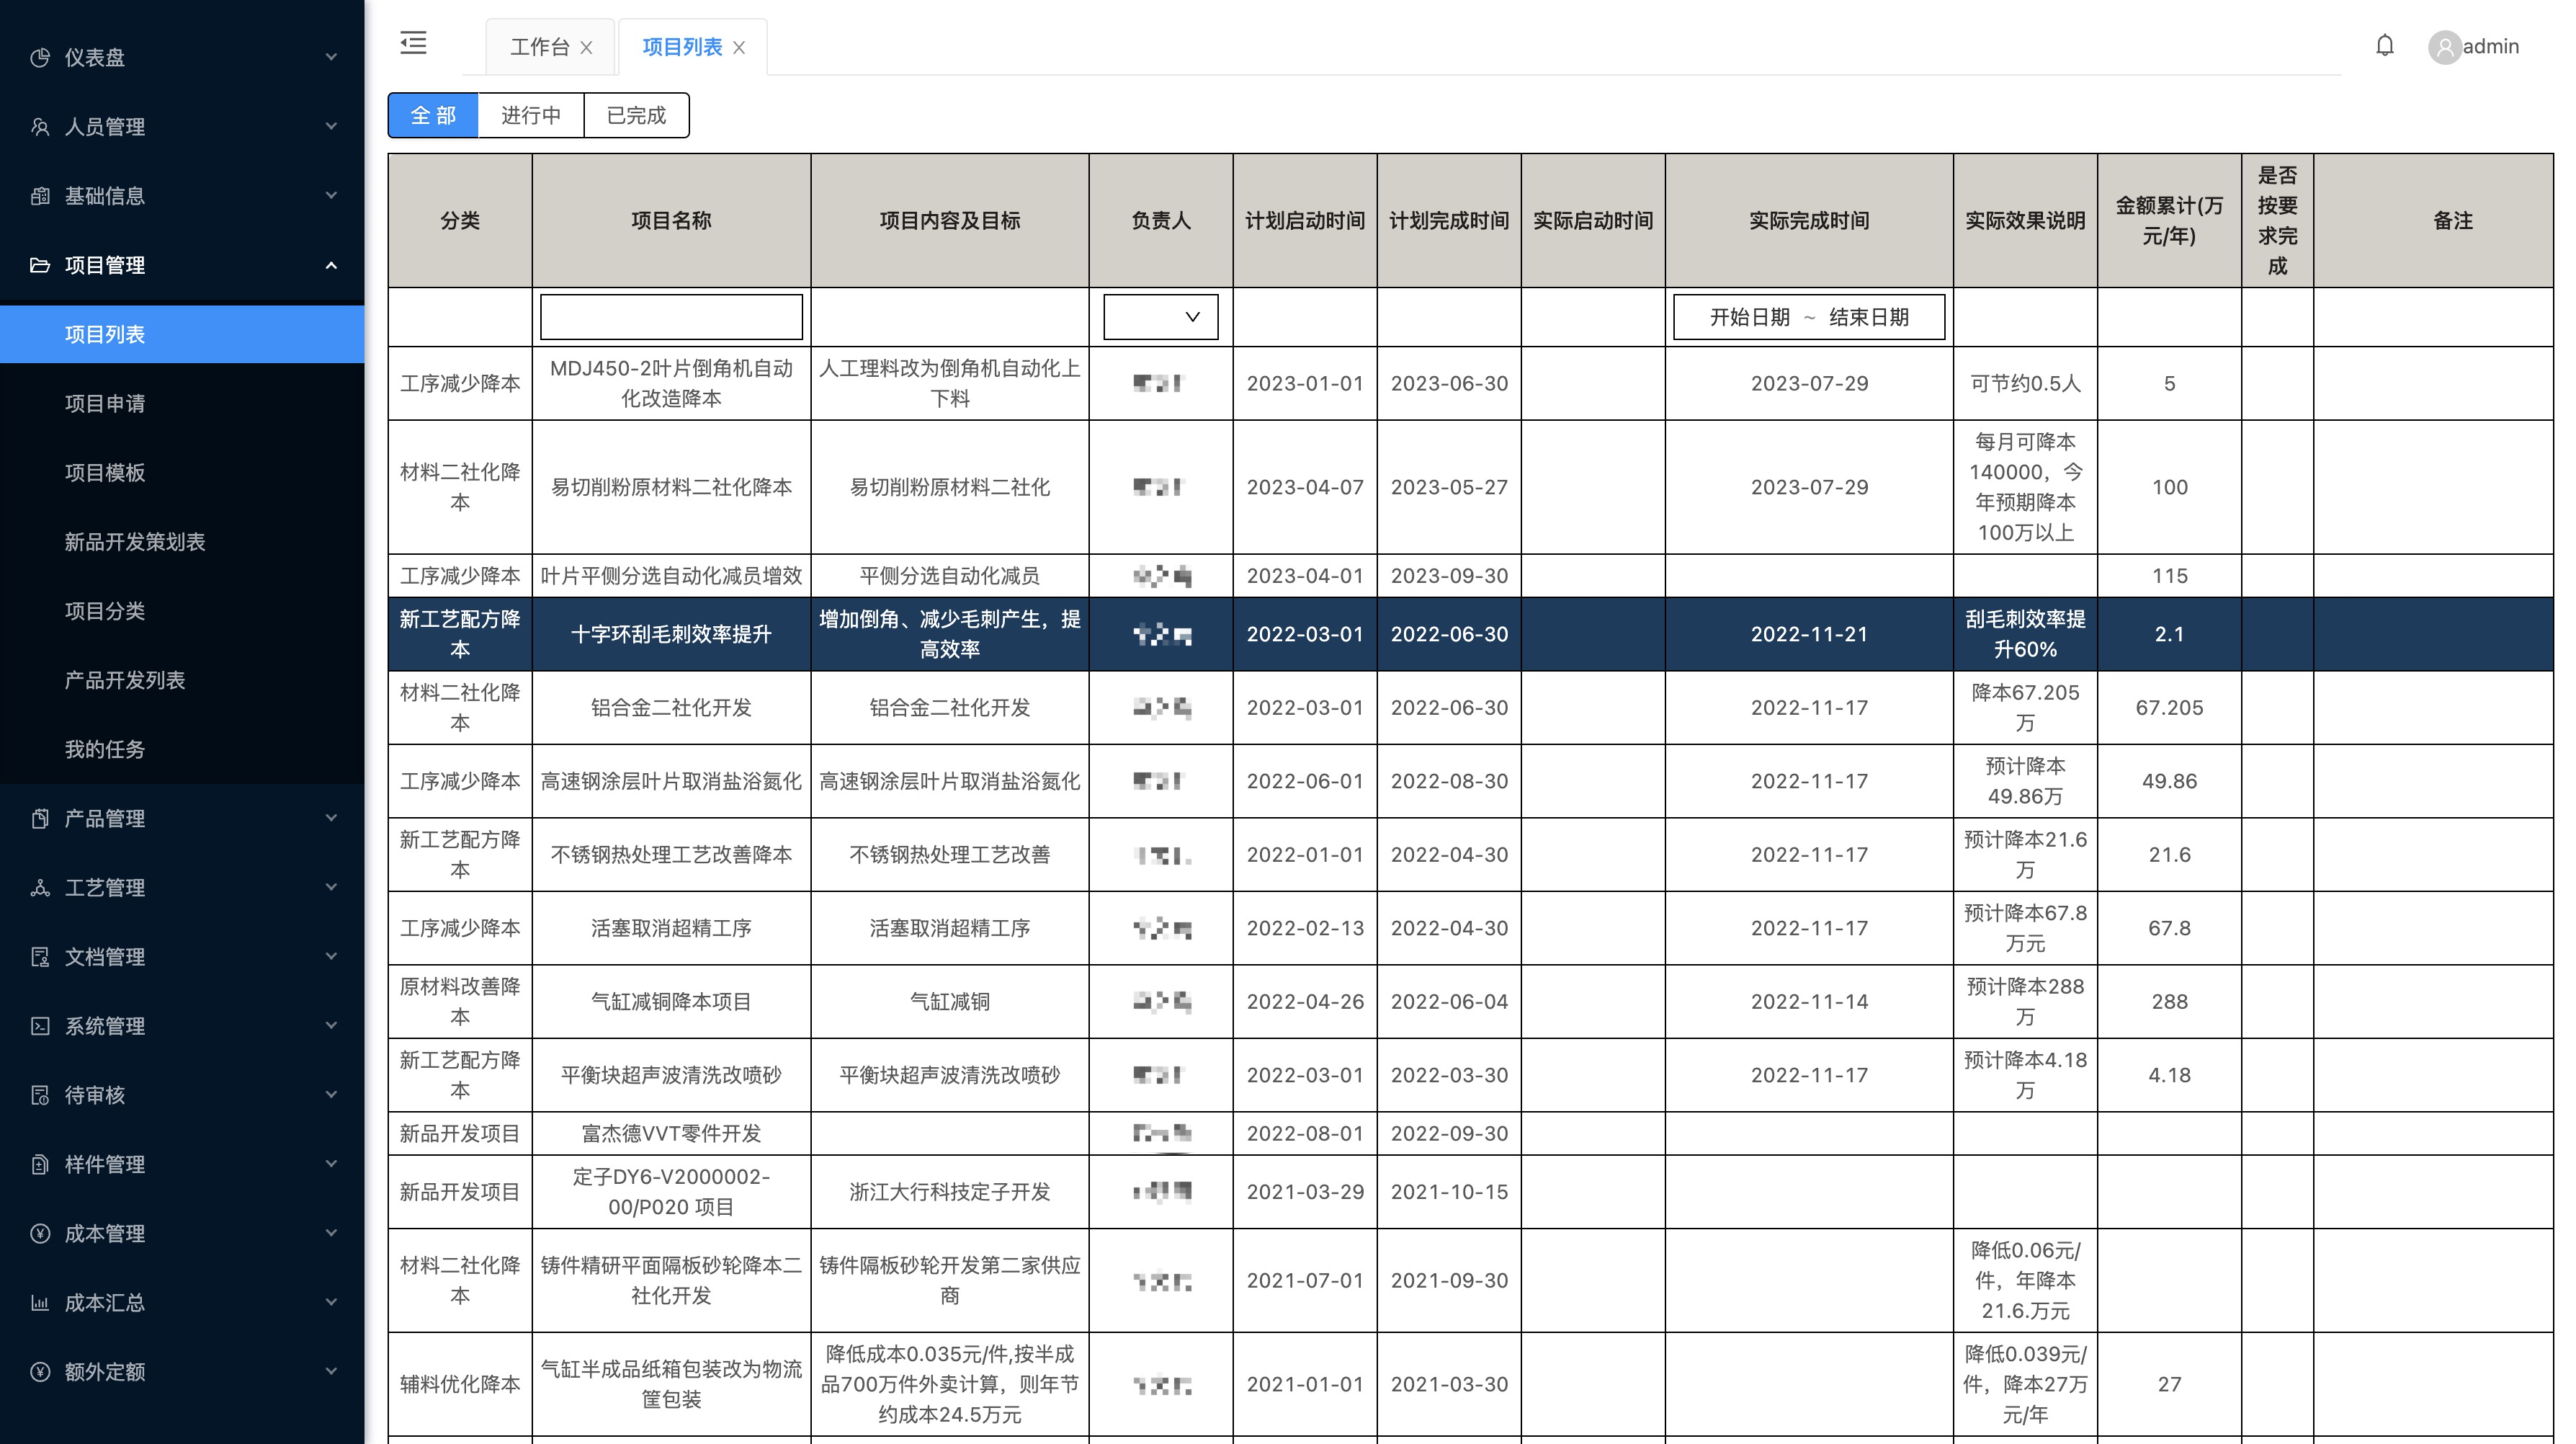Switch to the 项目列表 tab

tap(682, 47)
